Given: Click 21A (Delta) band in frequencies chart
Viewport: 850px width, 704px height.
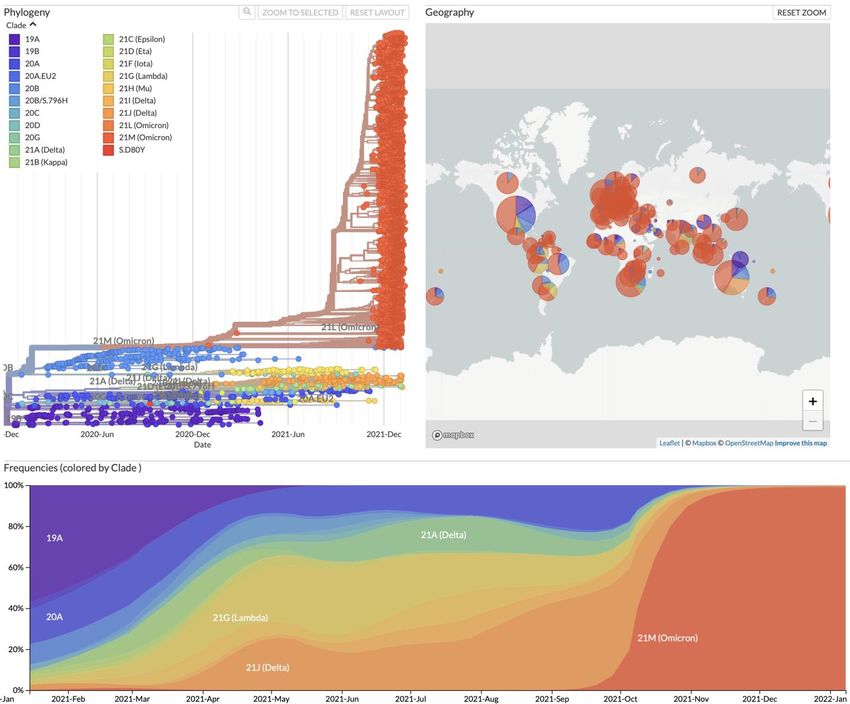Looking at the screenshot, I should 443,535.
